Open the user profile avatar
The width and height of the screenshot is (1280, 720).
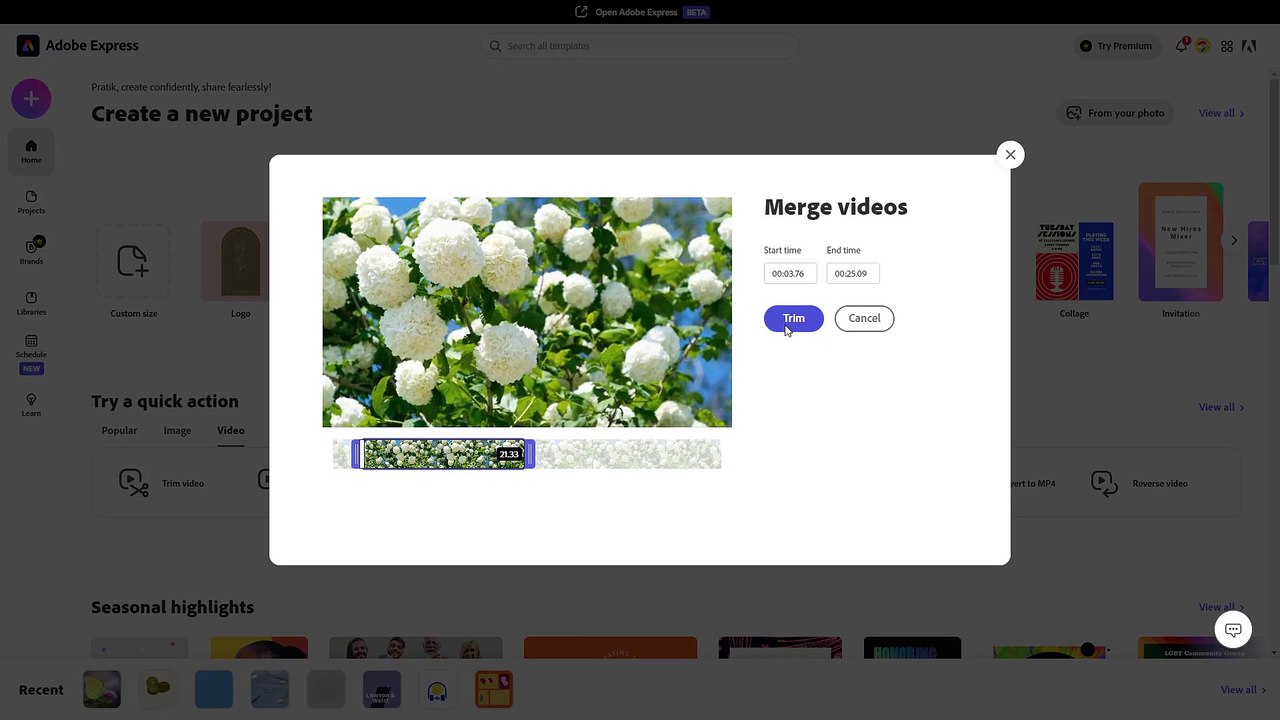pyautogui.click(x=1203, y=46)
